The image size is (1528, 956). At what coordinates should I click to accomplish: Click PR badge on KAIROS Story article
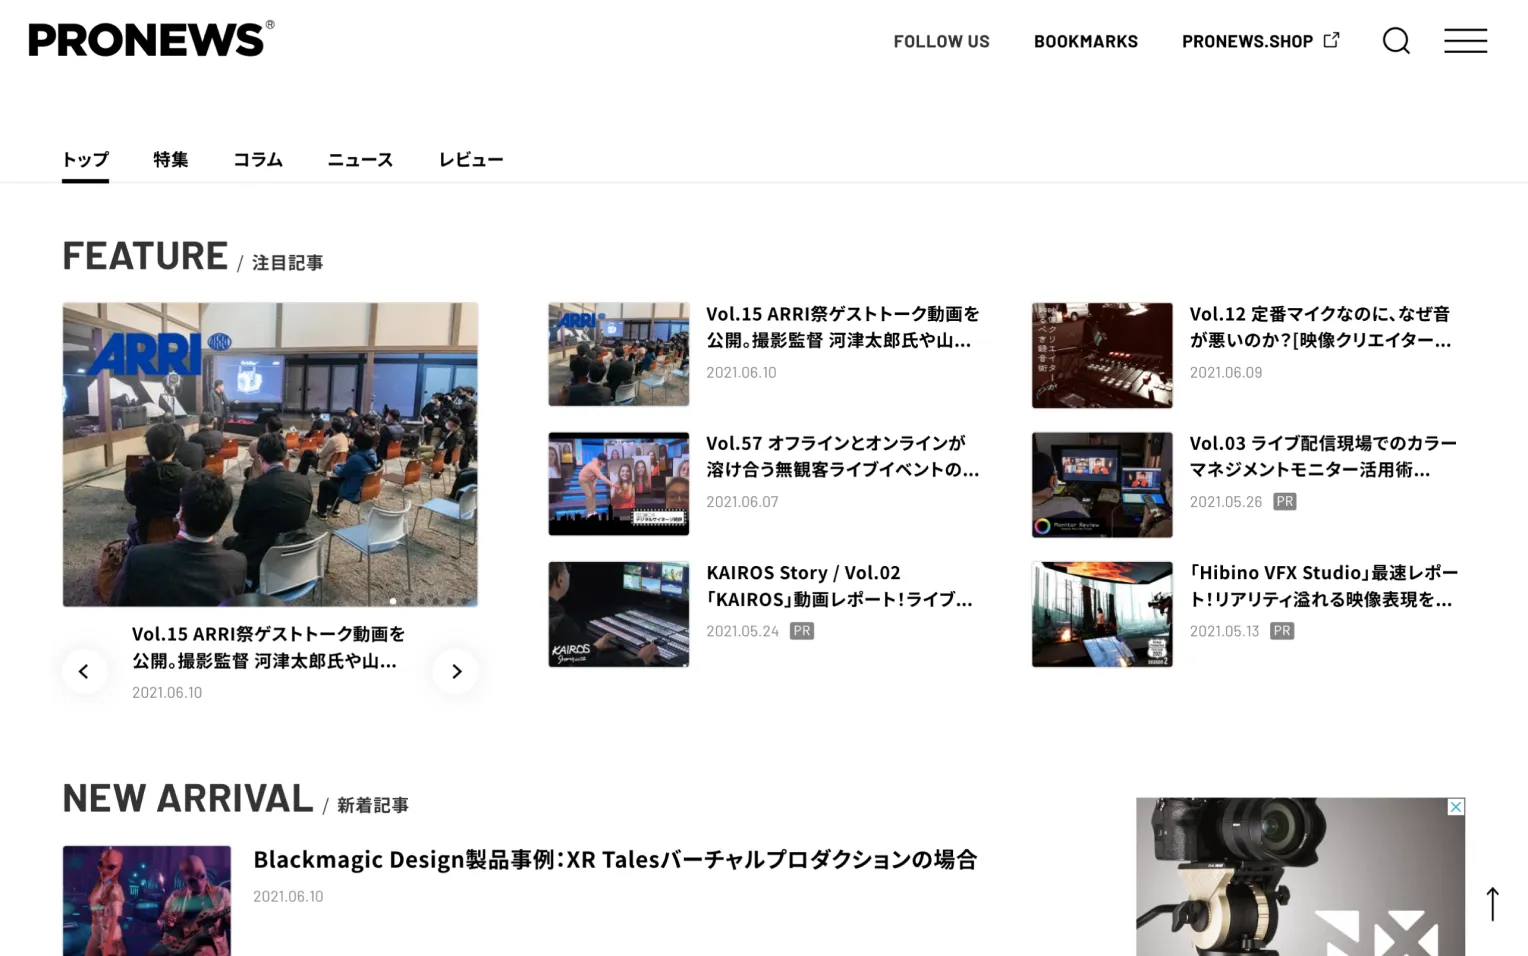[x=802, y=631]
